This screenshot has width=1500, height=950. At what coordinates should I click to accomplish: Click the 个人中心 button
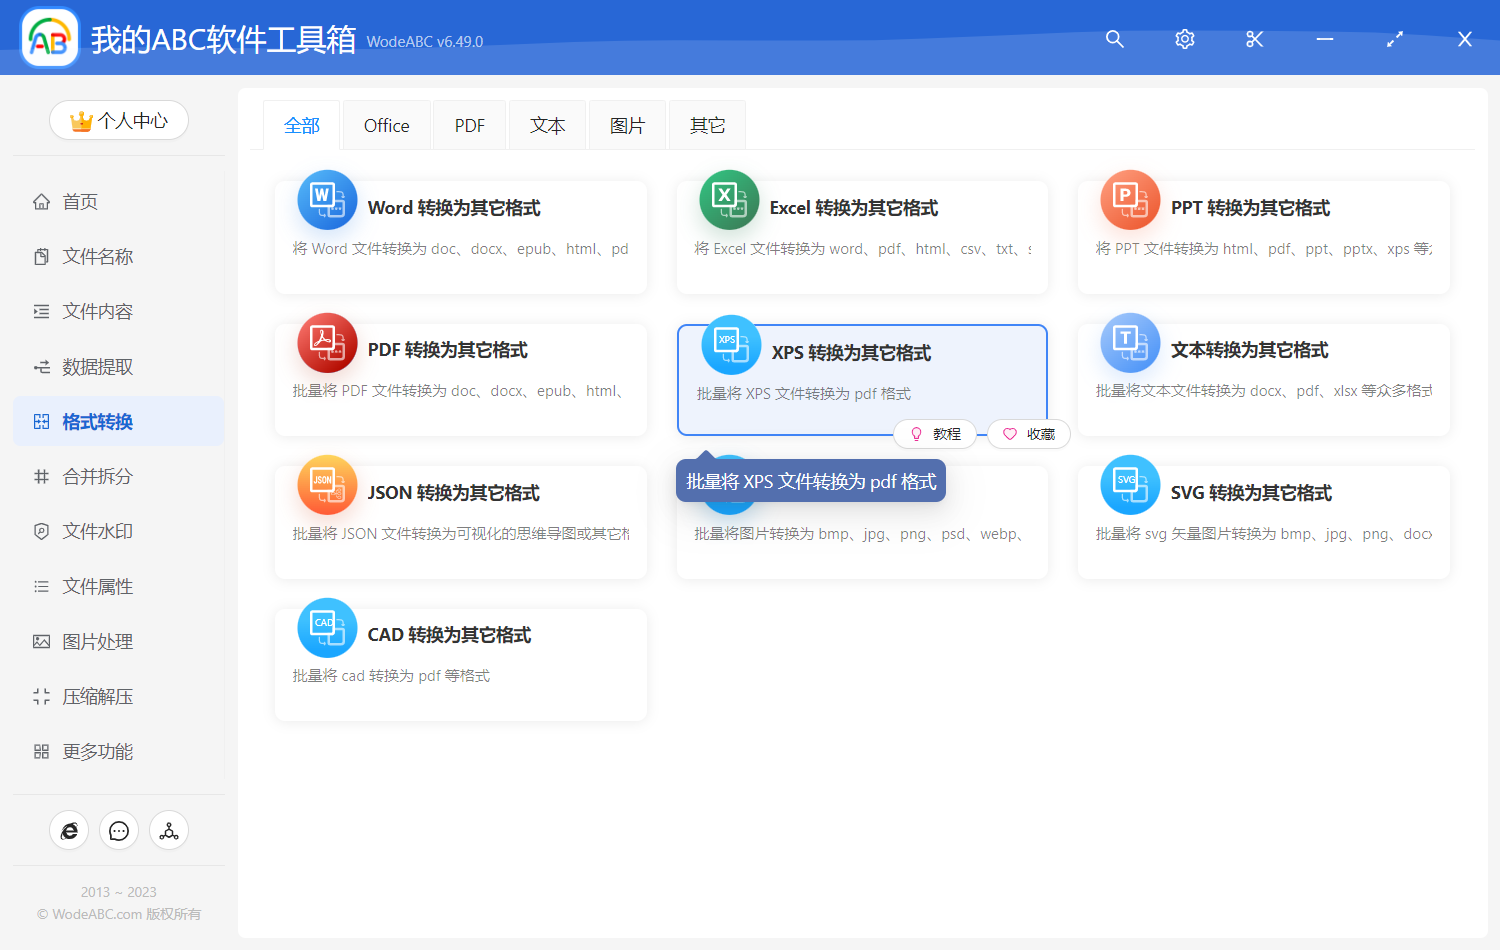(x=119, y=120)
